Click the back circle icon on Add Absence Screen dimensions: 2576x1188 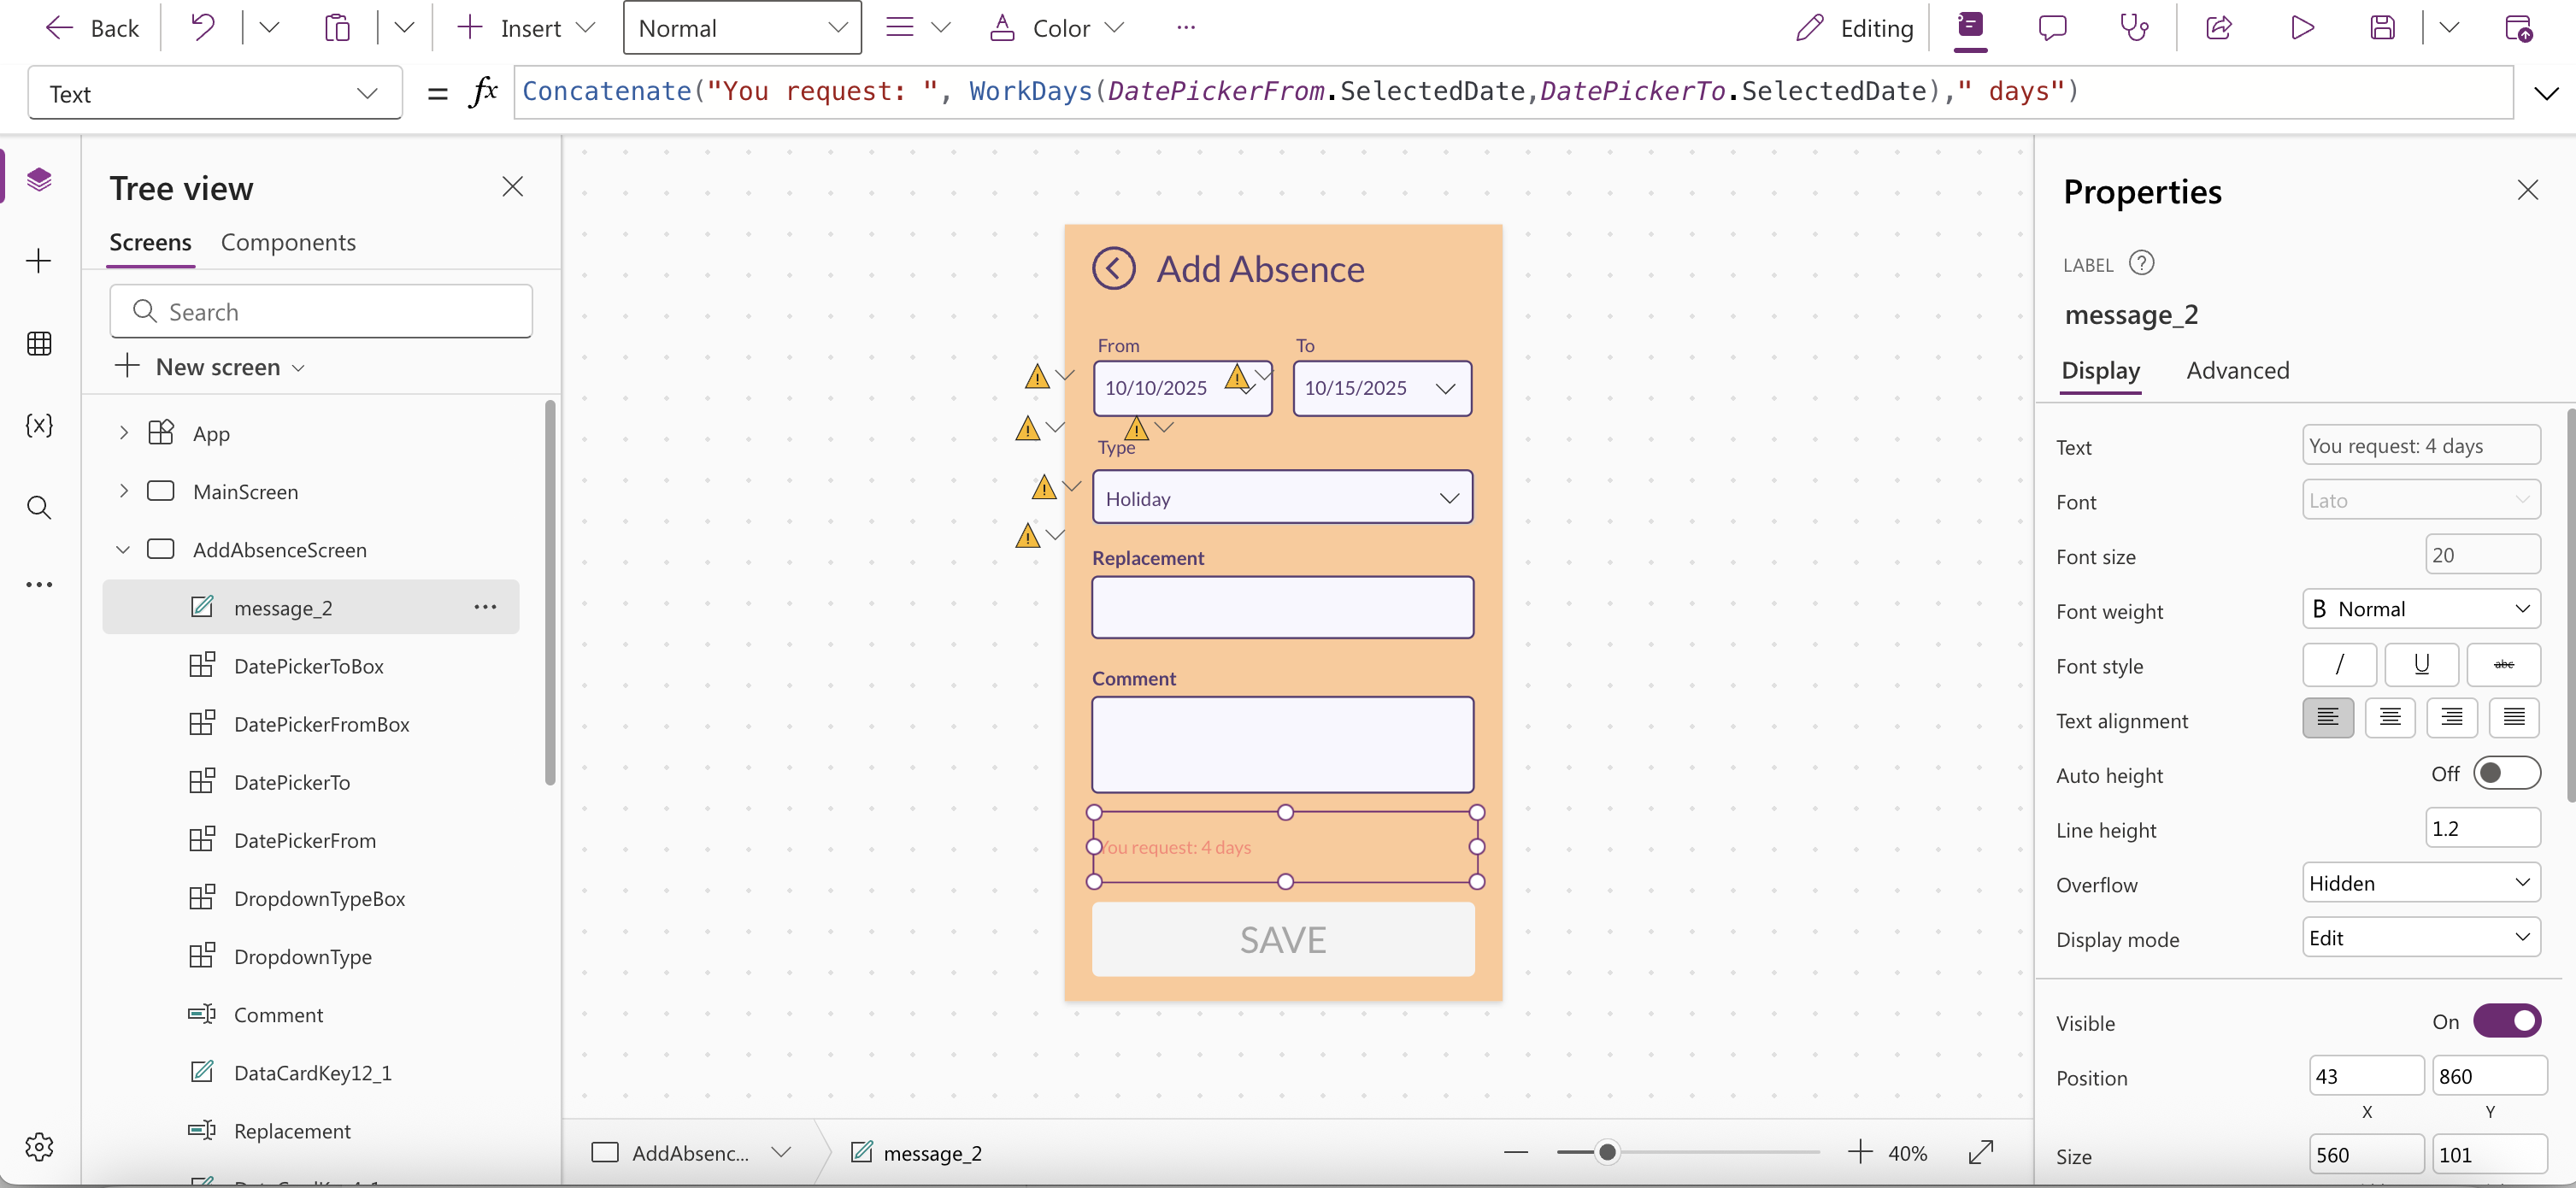[1114, 268]
